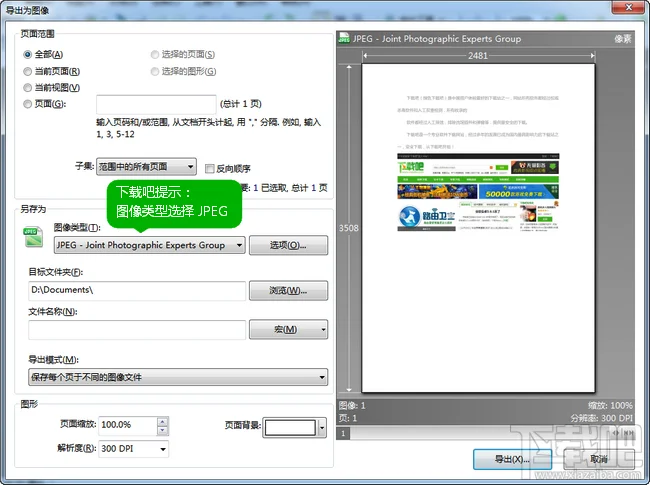This screenshot has height=485, width=650.
Task: Click the (总计 1 页) text
Action: (x=240, y=104)
